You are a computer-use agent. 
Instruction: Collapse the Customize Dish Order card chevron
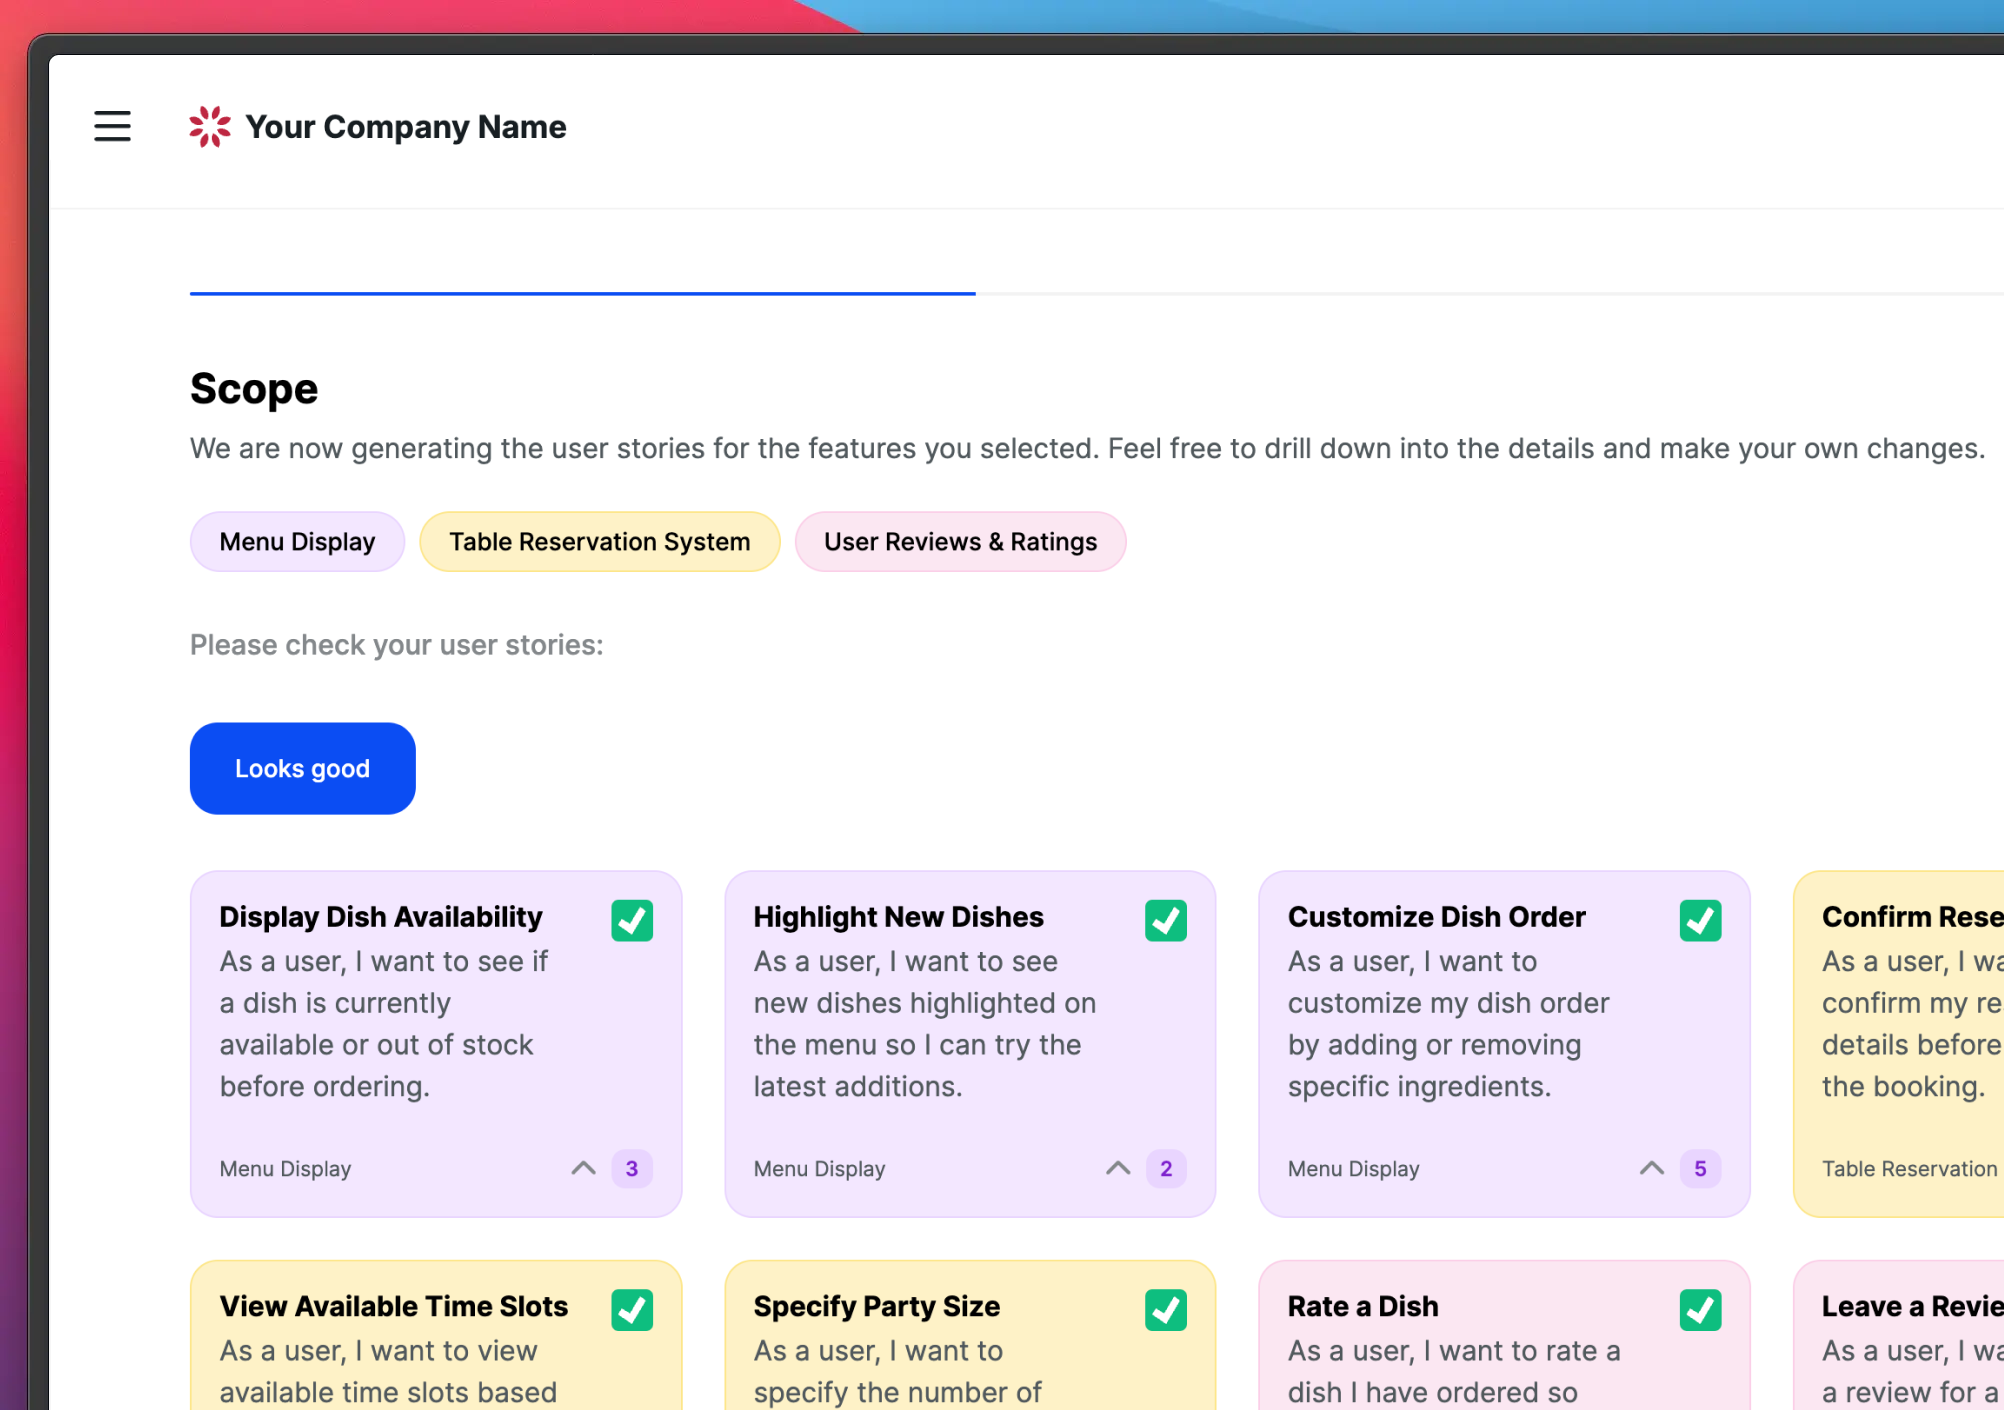pyautogui.click(x=1652, y=1168)
